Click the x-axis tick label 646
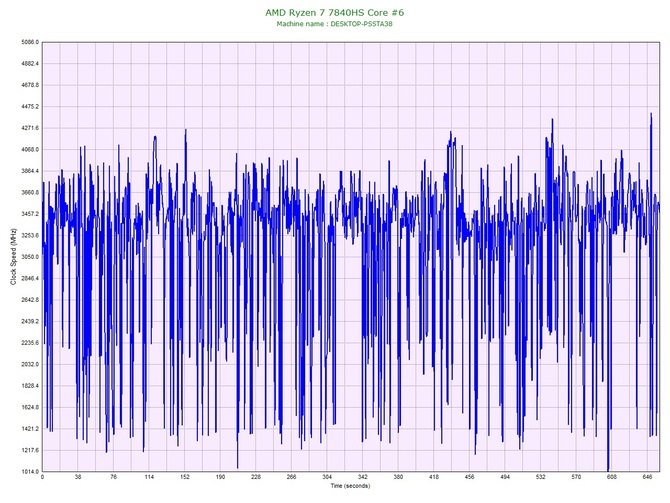Image resolution: width=670 pixels, height=503 pixels. 647,477
